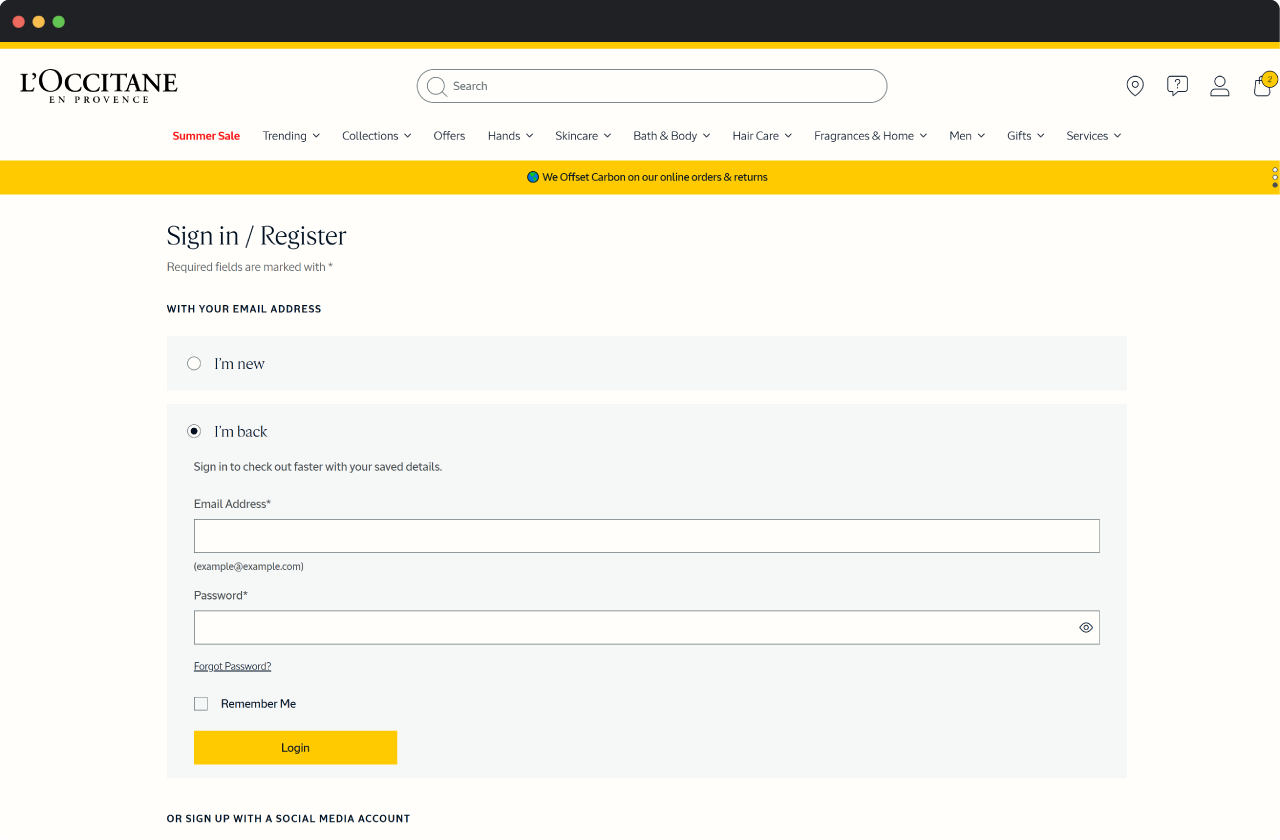The image size is (1280, 840).
Task: Click the L'Occitane en Provence logo
Action: 98,86
